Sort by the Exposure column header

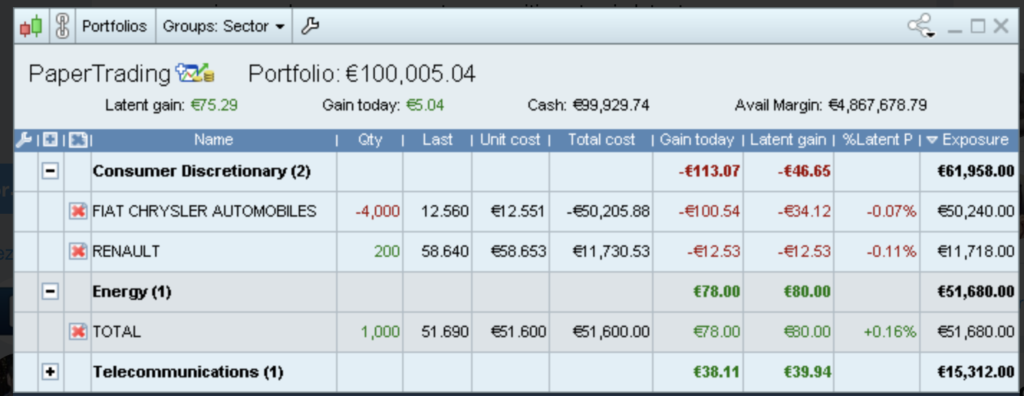point(968,140)
